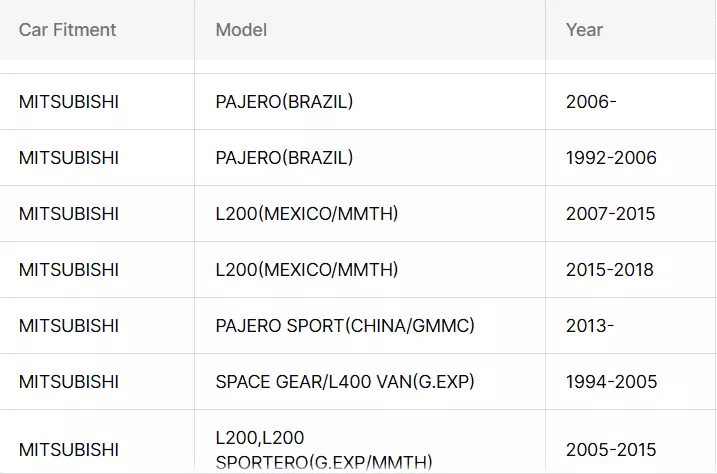Click the Car Fitment column header
Viewport: 717px width, 474px height.
68,30
